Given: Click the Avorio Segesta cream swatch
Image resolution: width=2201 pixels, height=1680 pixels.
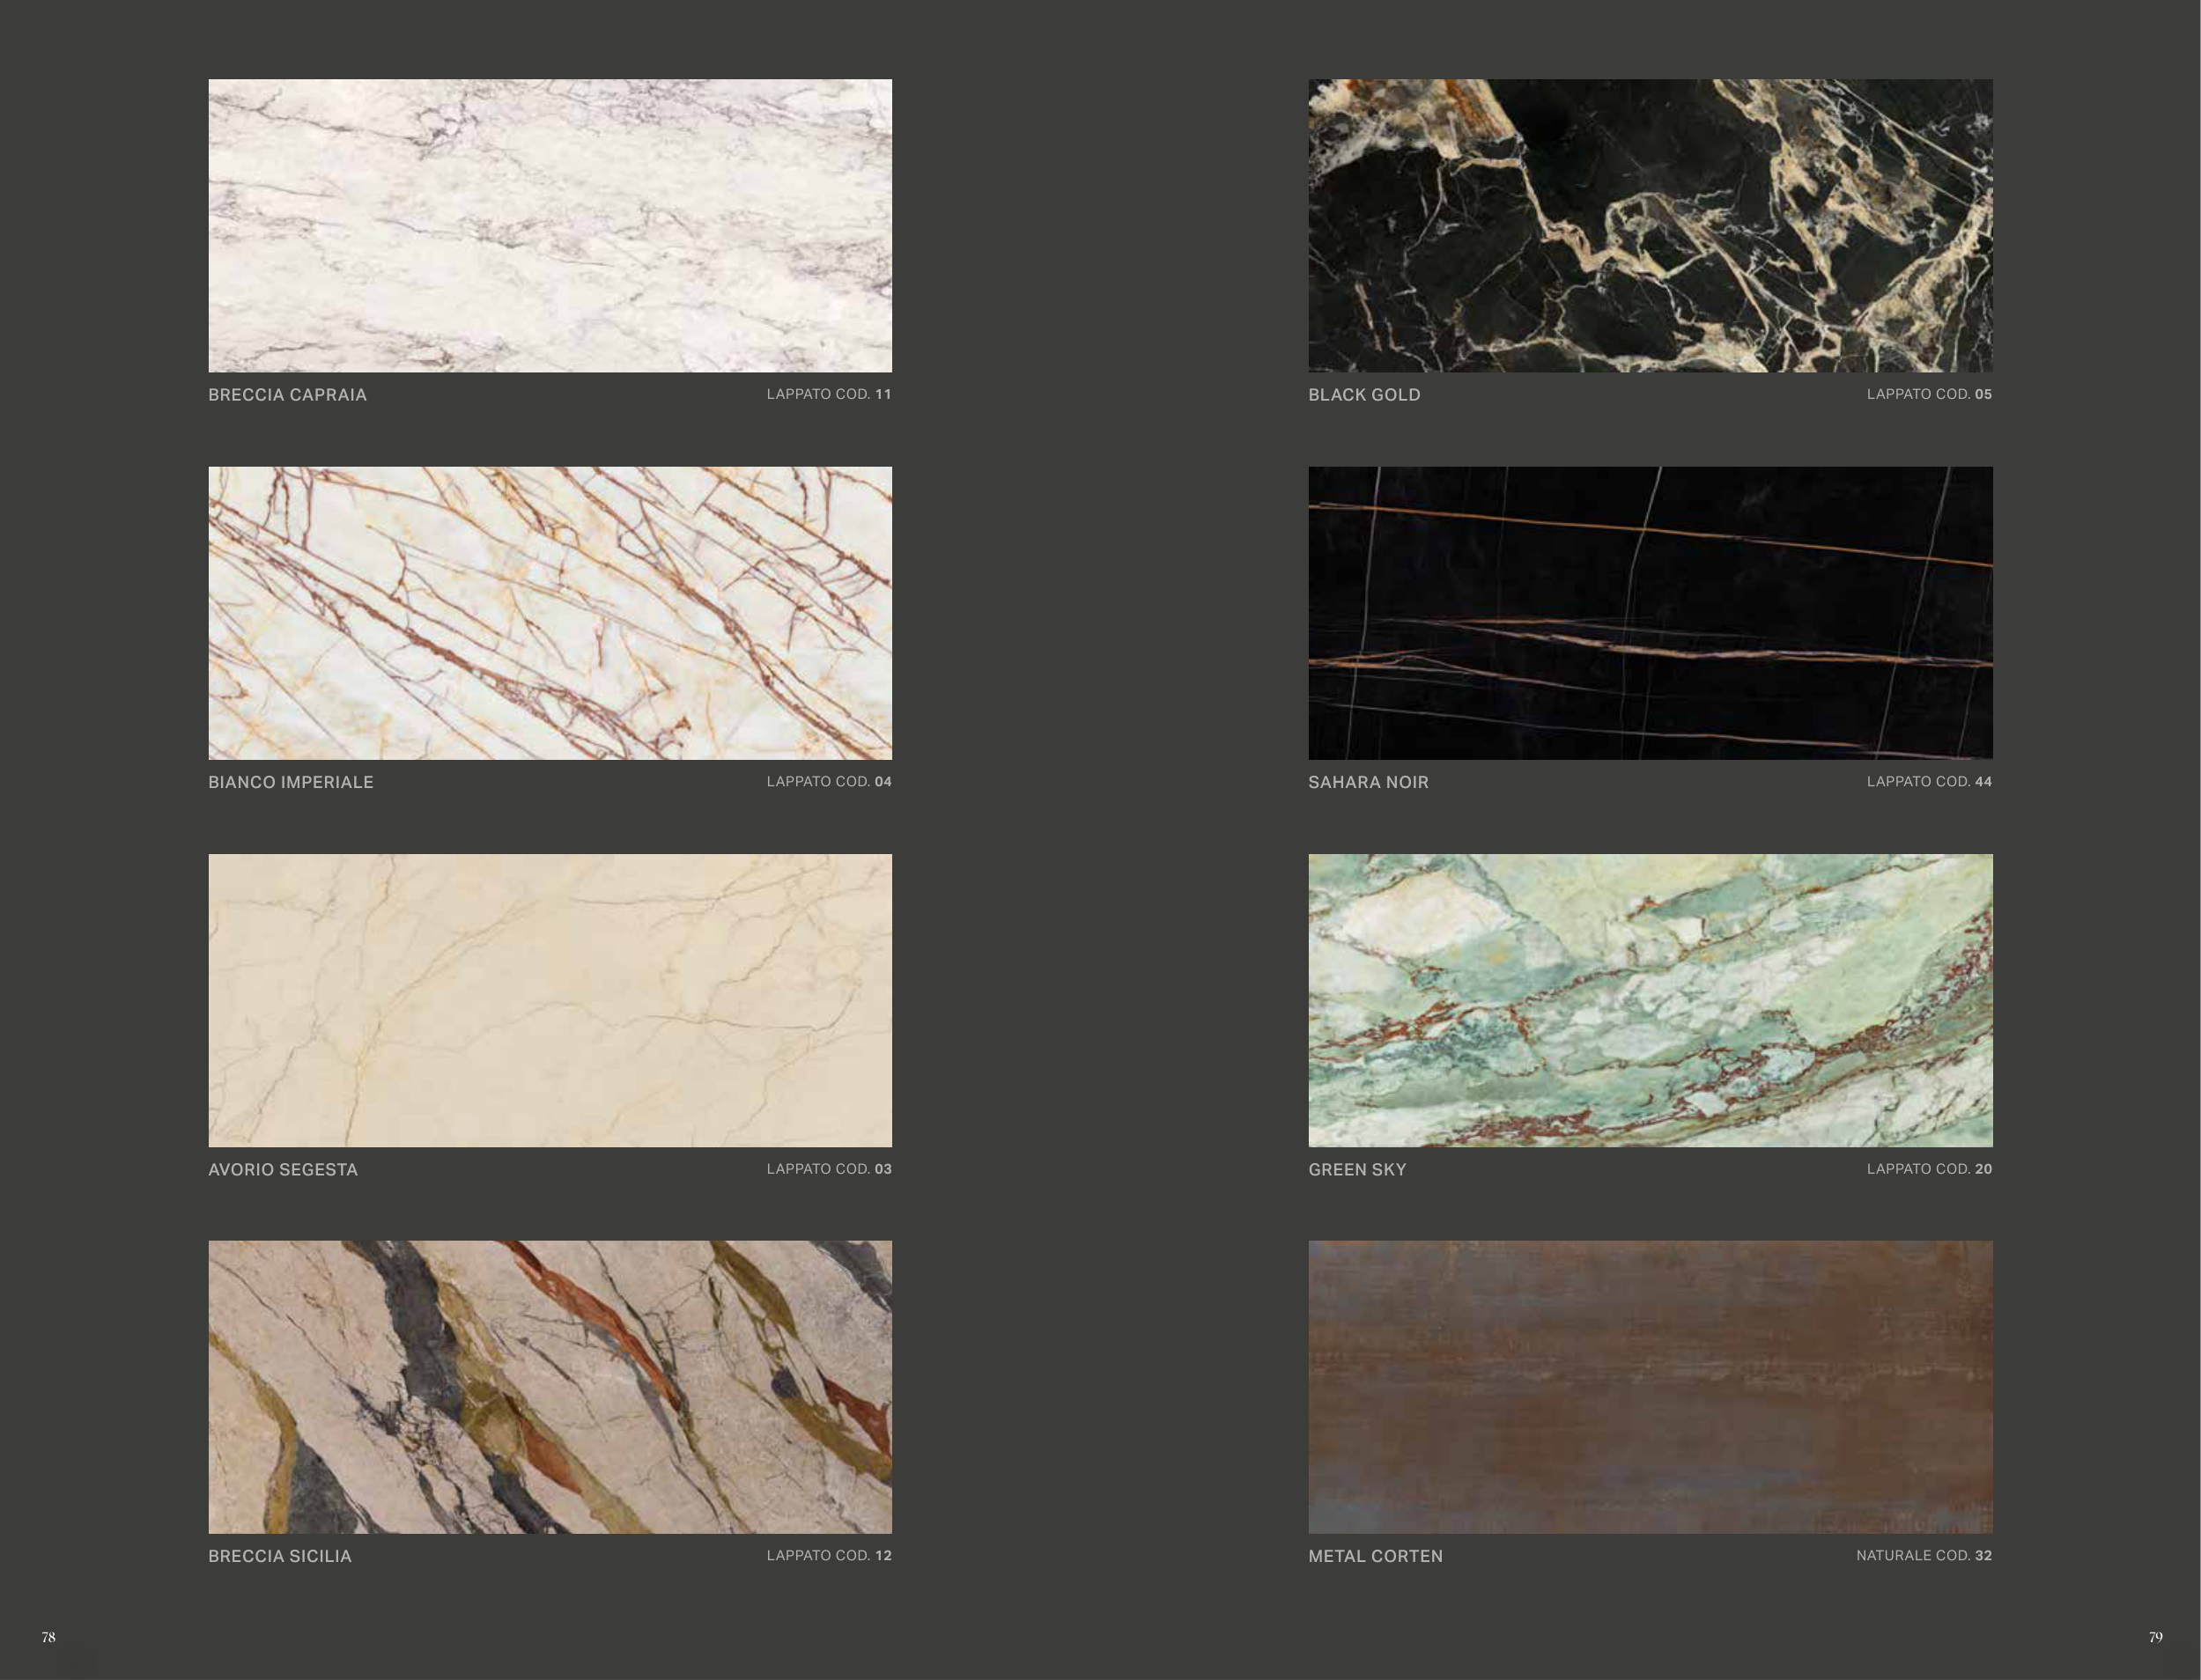Looking at the screenshot, I should coord(550,1000).
